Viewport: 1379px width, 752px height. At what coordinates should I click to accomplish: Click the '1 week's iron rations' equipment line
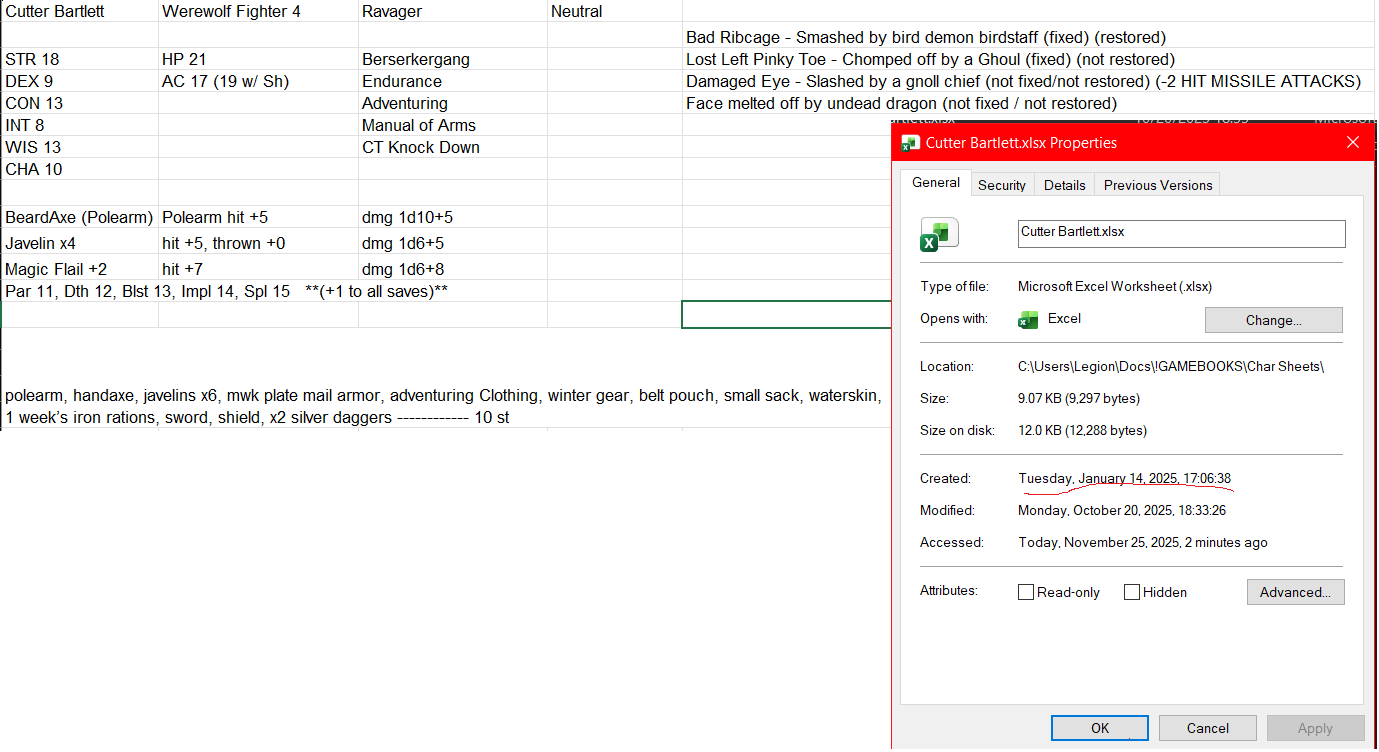pos(257,418)
